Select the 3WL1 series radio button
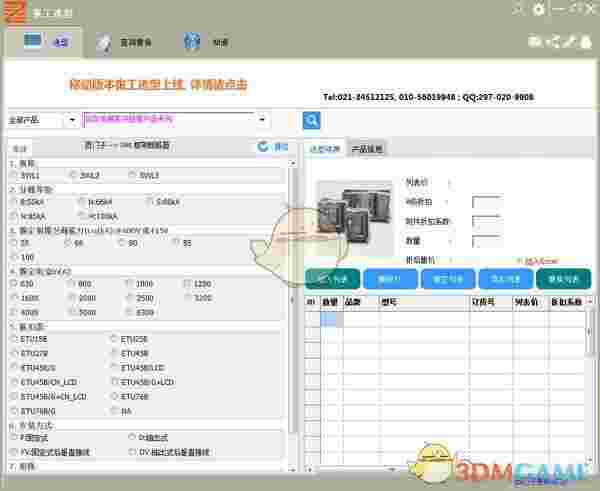The width and height of the screenshot is (600, 491). tap(14, 175)
